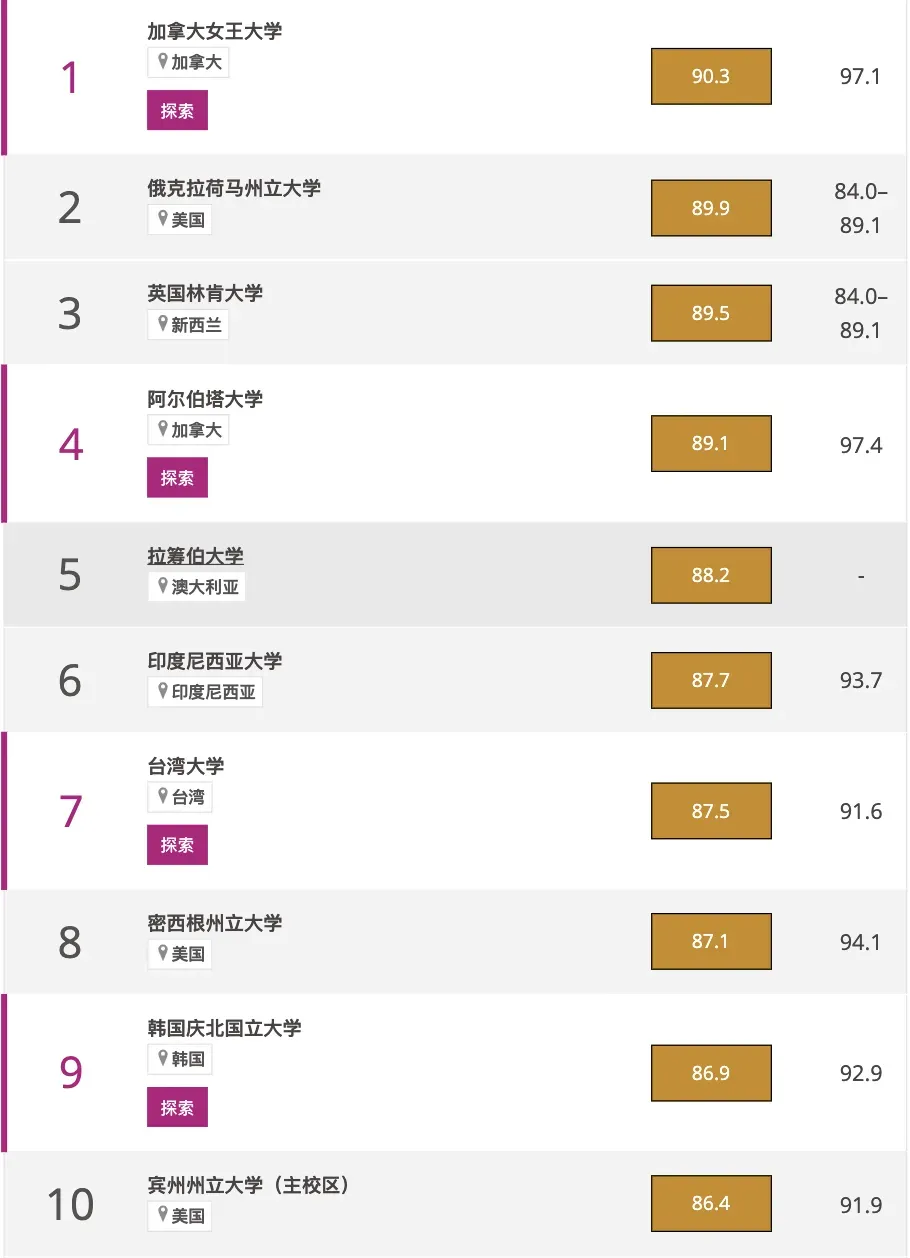
Task: Open the 英国林肯大学 university link
Action: (205, 293)
